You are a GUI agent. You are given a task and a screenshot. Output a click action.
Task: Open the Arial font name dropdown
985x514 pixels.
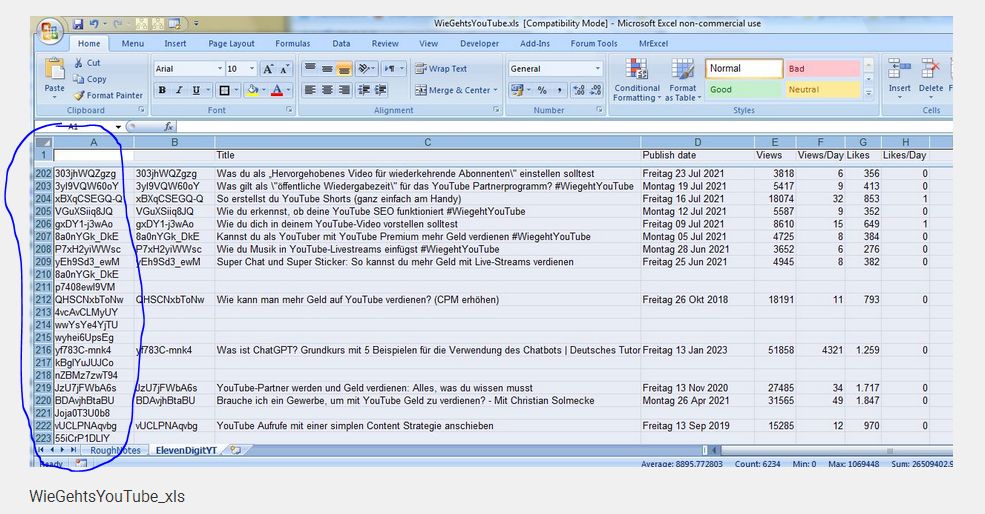point(220,68)
